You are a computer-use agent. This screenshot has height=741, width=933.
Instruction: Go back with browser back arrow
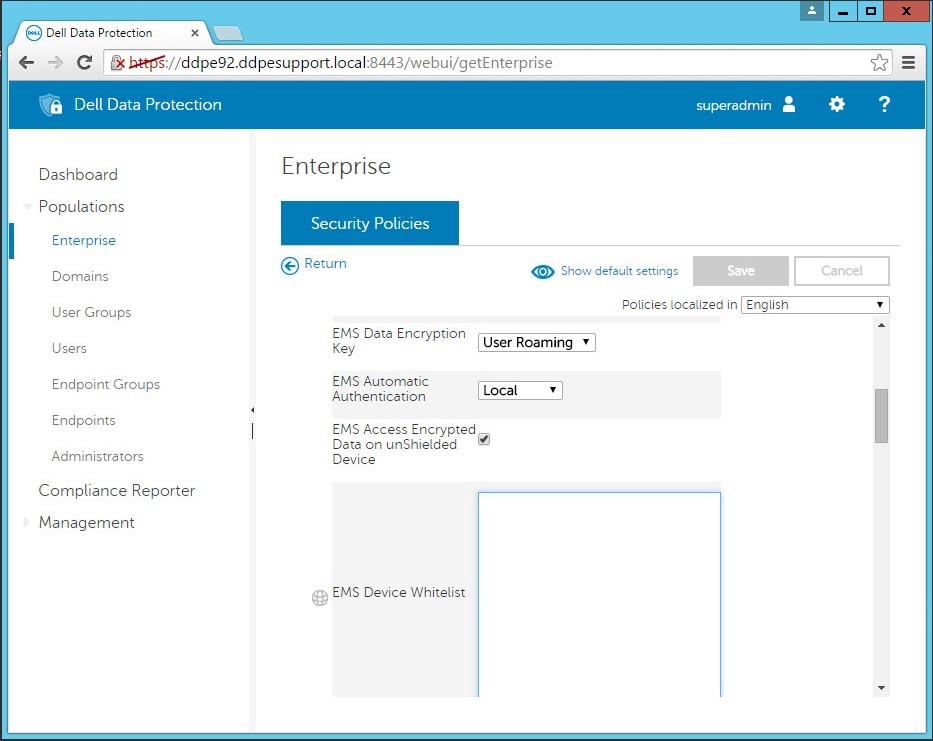[26, 62]
